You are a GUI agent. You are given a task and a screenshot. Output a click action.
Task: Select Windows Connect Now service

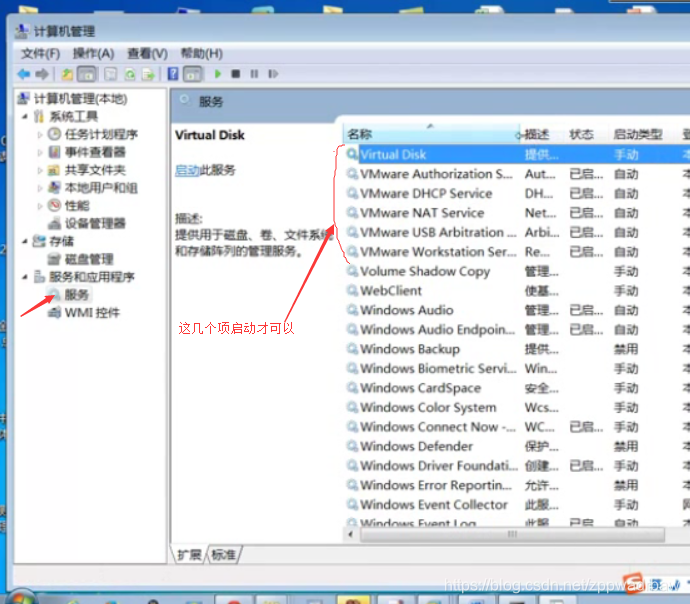pos(517,427)
